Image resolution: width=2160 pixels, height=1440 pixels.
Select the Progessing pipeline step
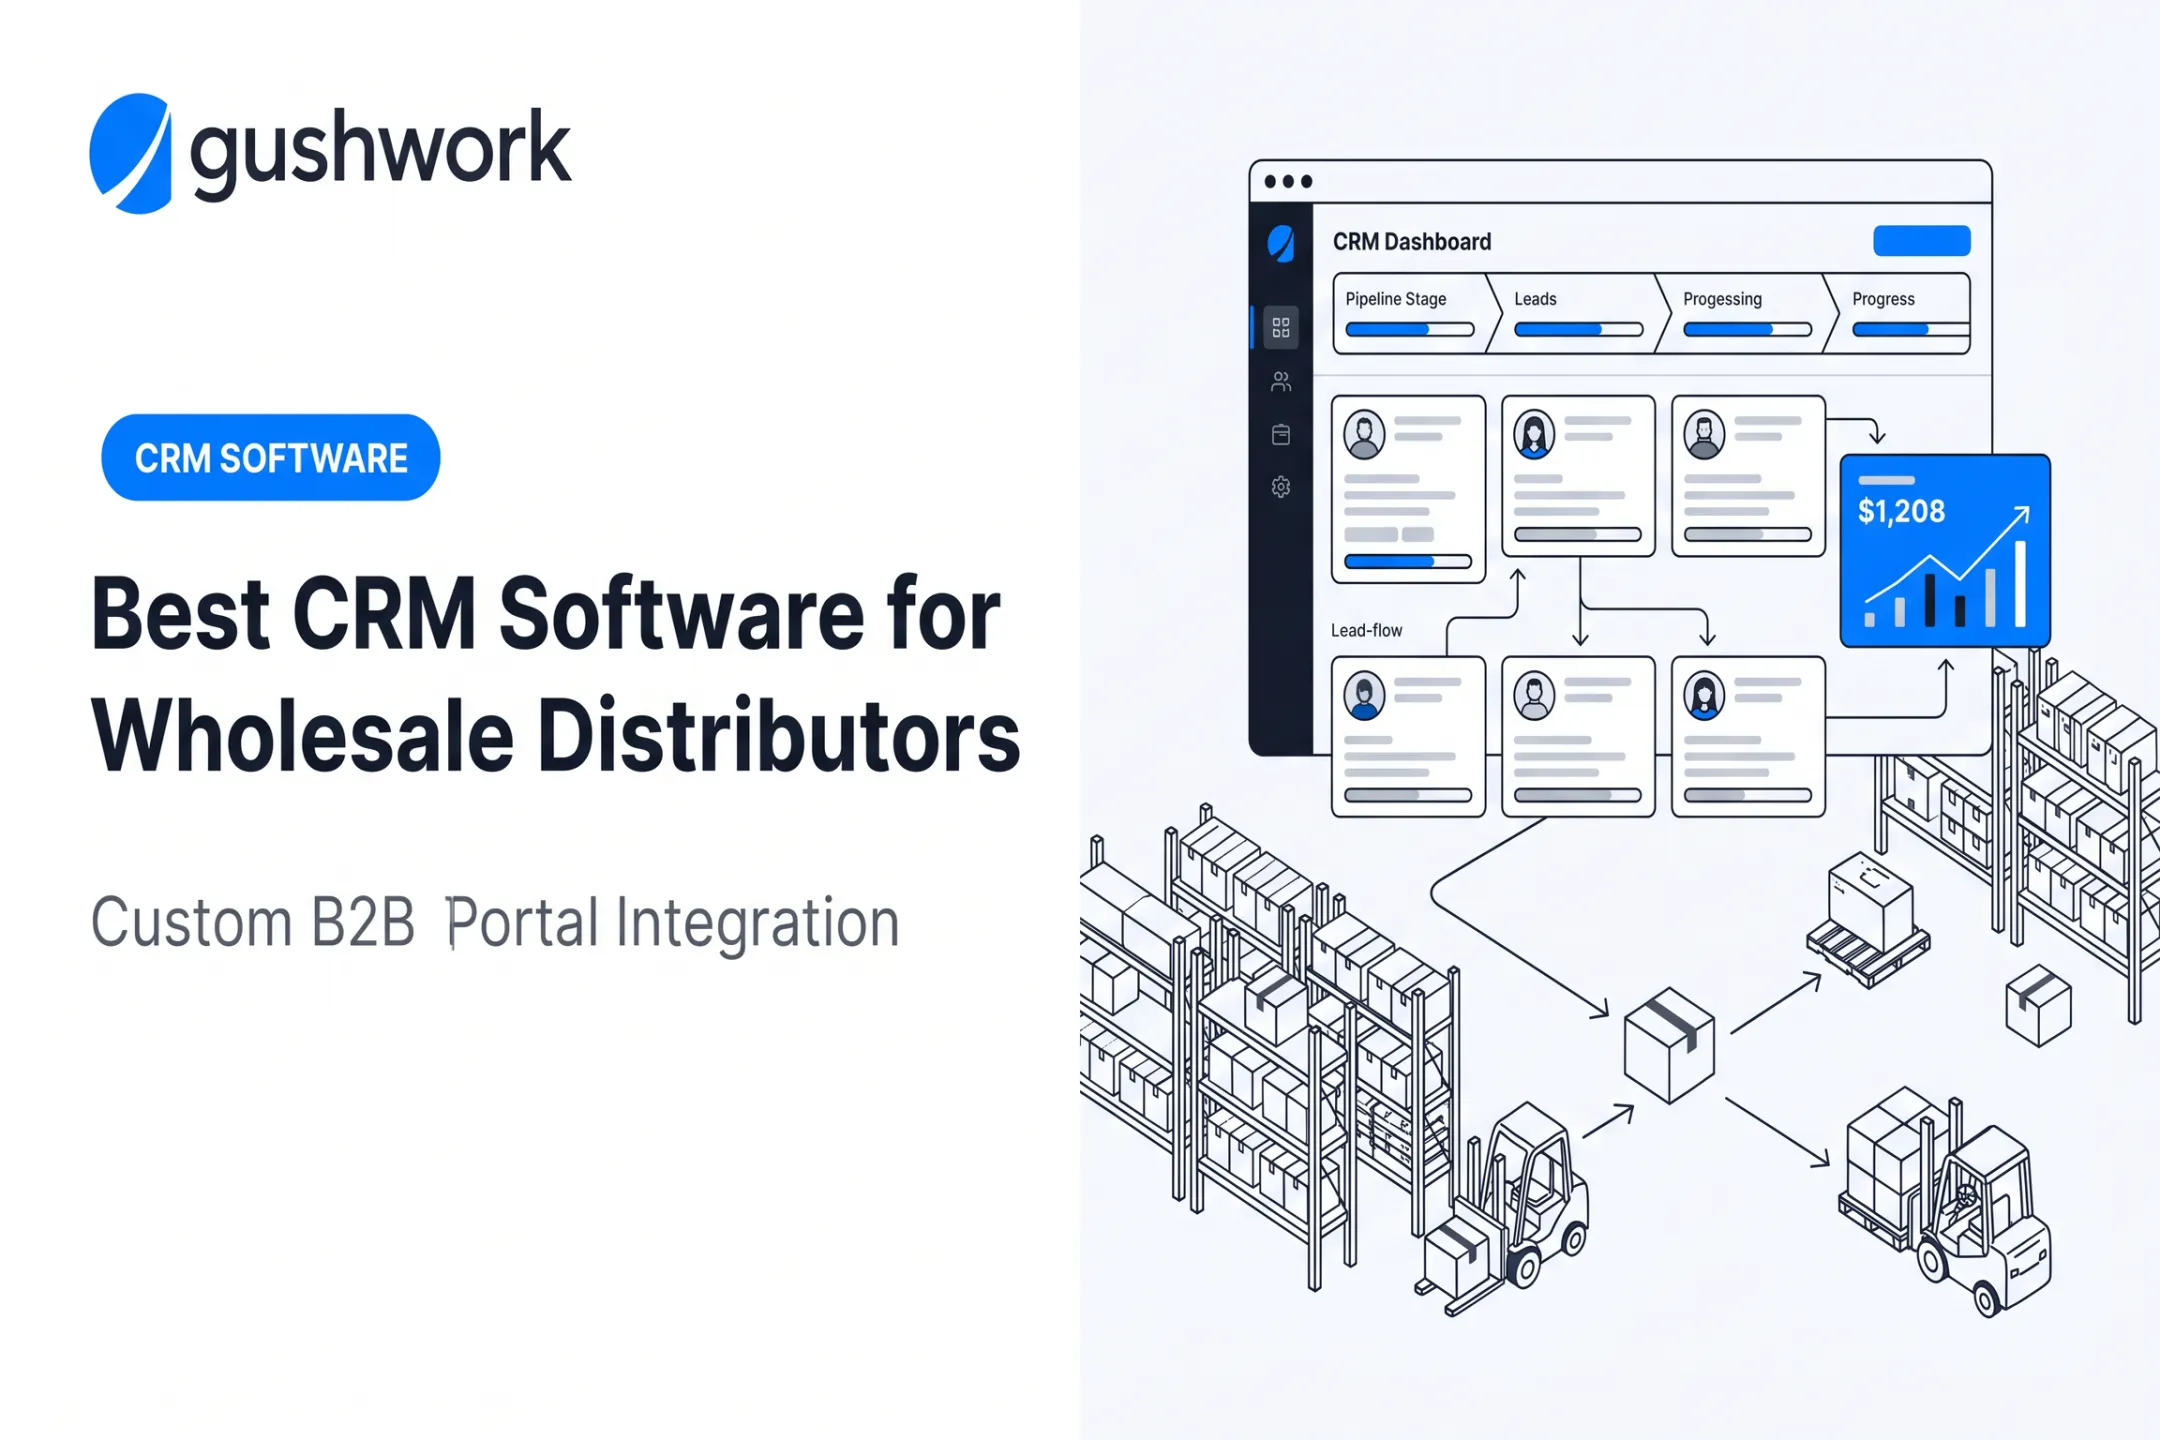click(x=1748, y=313)
